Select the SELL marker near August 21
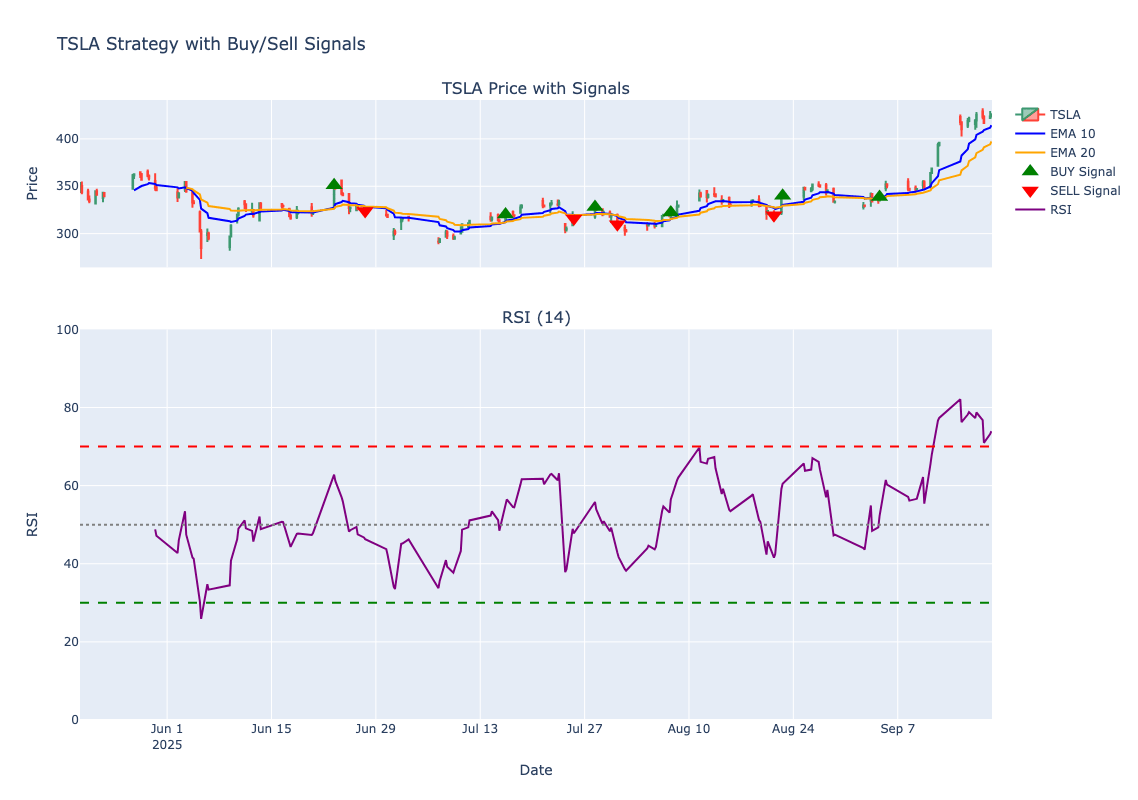 click(x=774, y=216)
